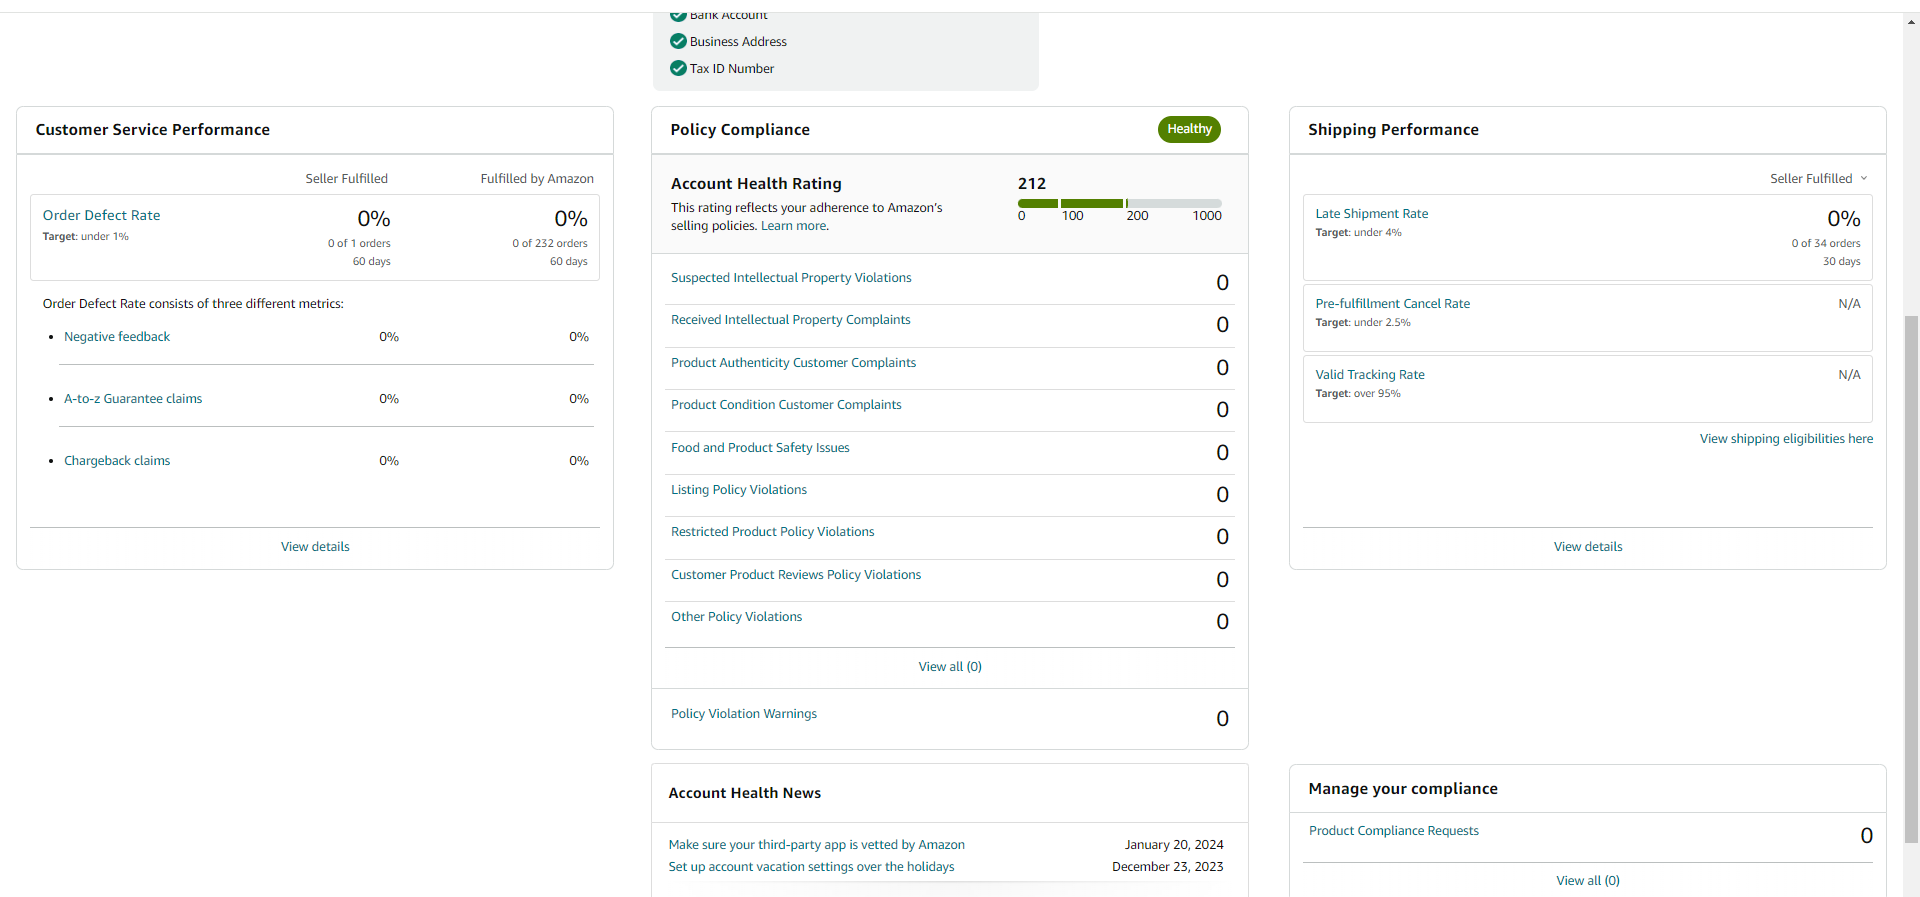Viewport: 1920px width, 897px height.
Task: Open the Seller Fulfilled dropdown in Shipping Performance
Action: pyautogui.click(x=1819, y=178)
